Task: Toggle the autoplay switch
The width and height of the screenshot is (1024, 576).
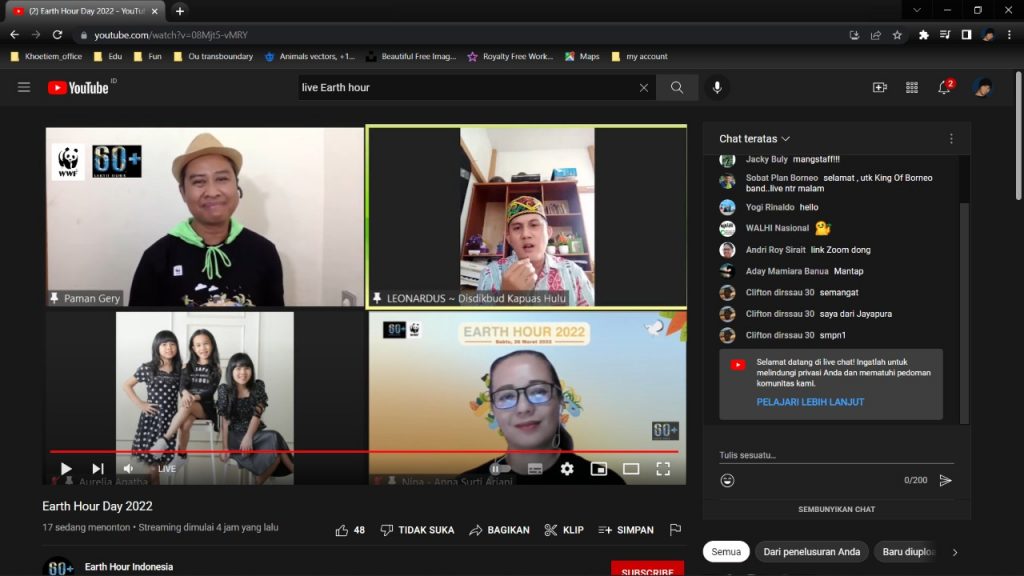Action: [499, 468]
